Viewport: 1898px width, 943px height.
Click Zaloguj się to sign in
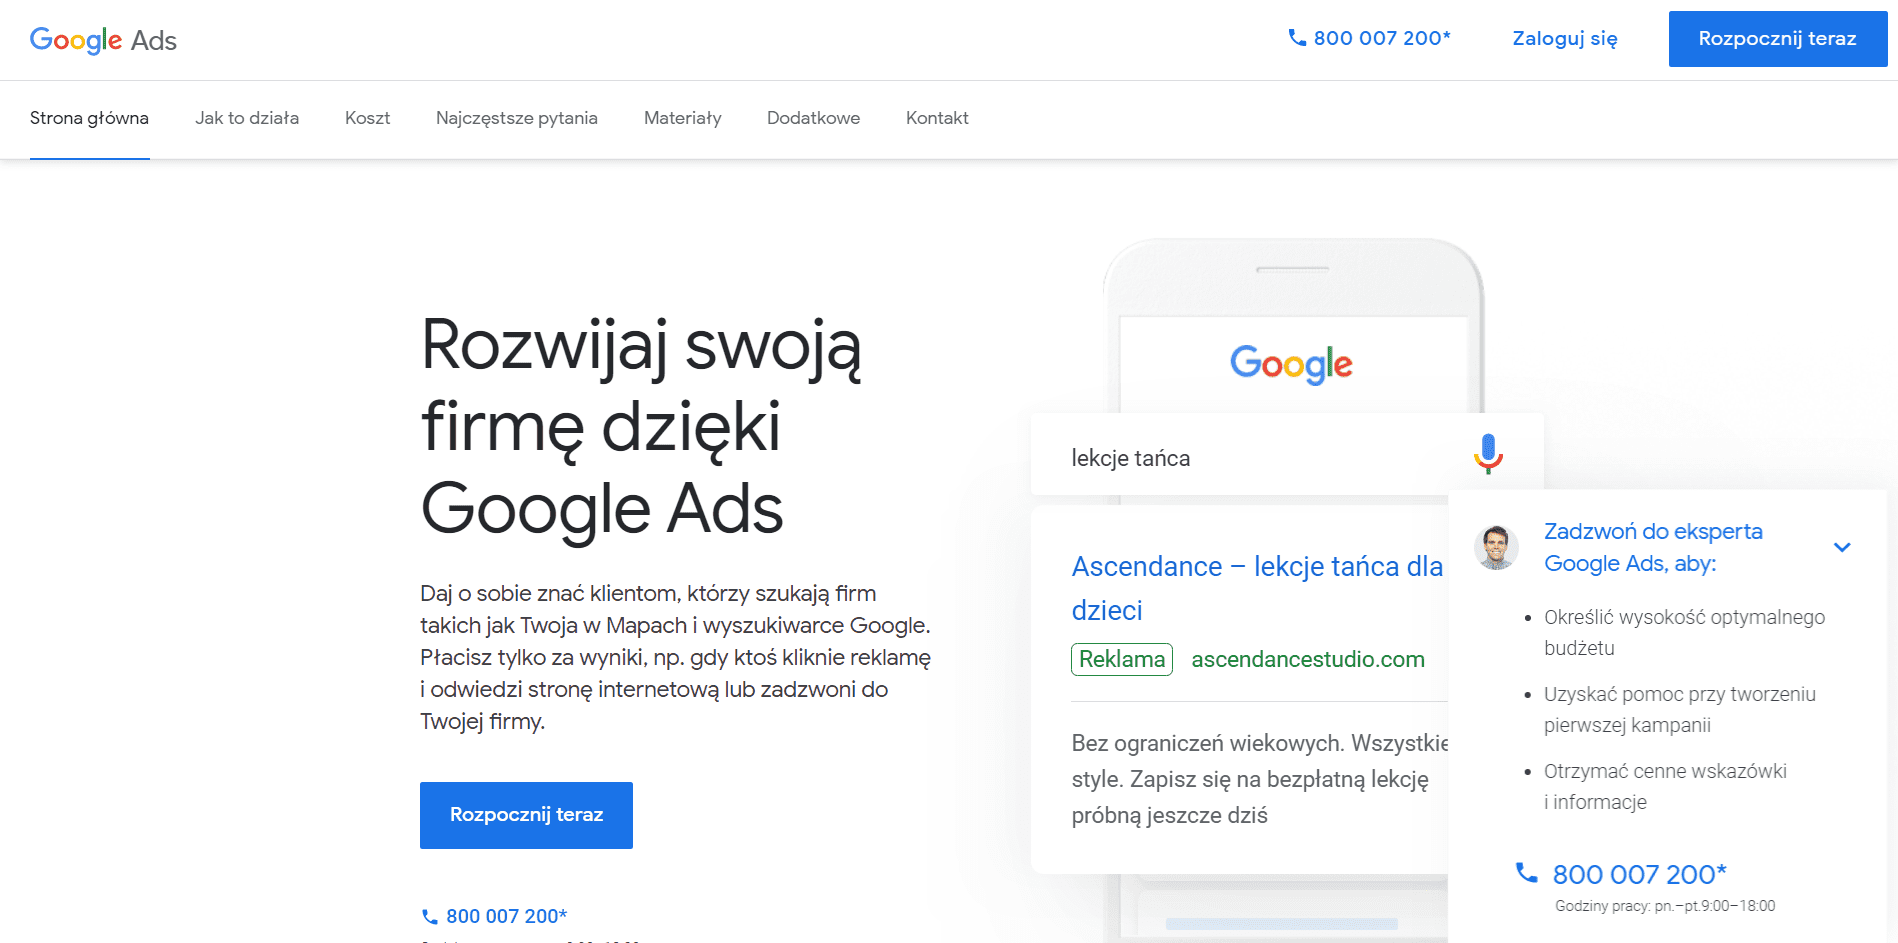coord(1564,38)
